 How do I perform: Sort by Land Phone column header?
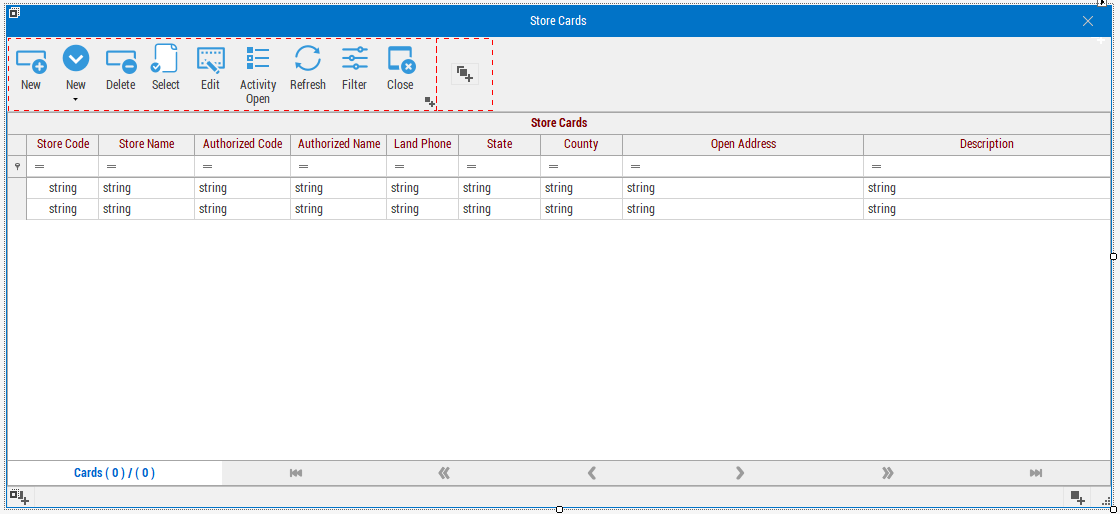(x=423, y=144)
